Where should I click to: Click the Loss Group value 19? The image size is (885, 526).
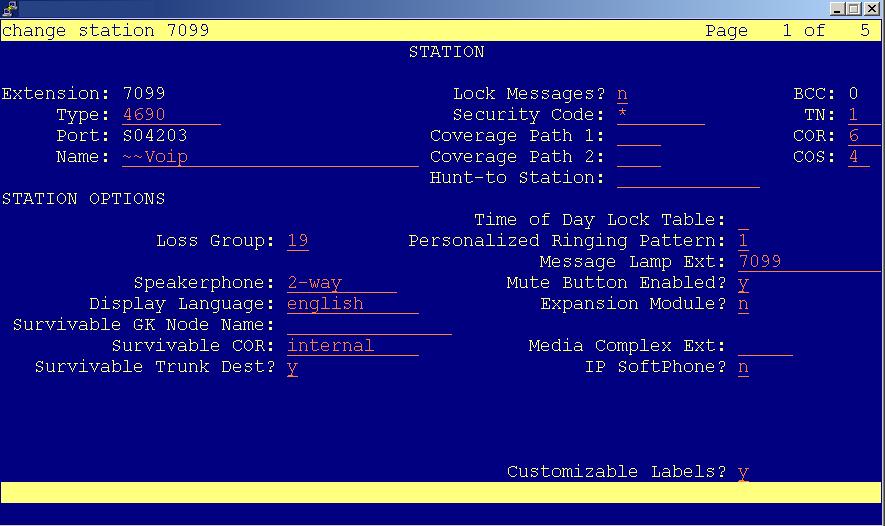pos(298,241)
